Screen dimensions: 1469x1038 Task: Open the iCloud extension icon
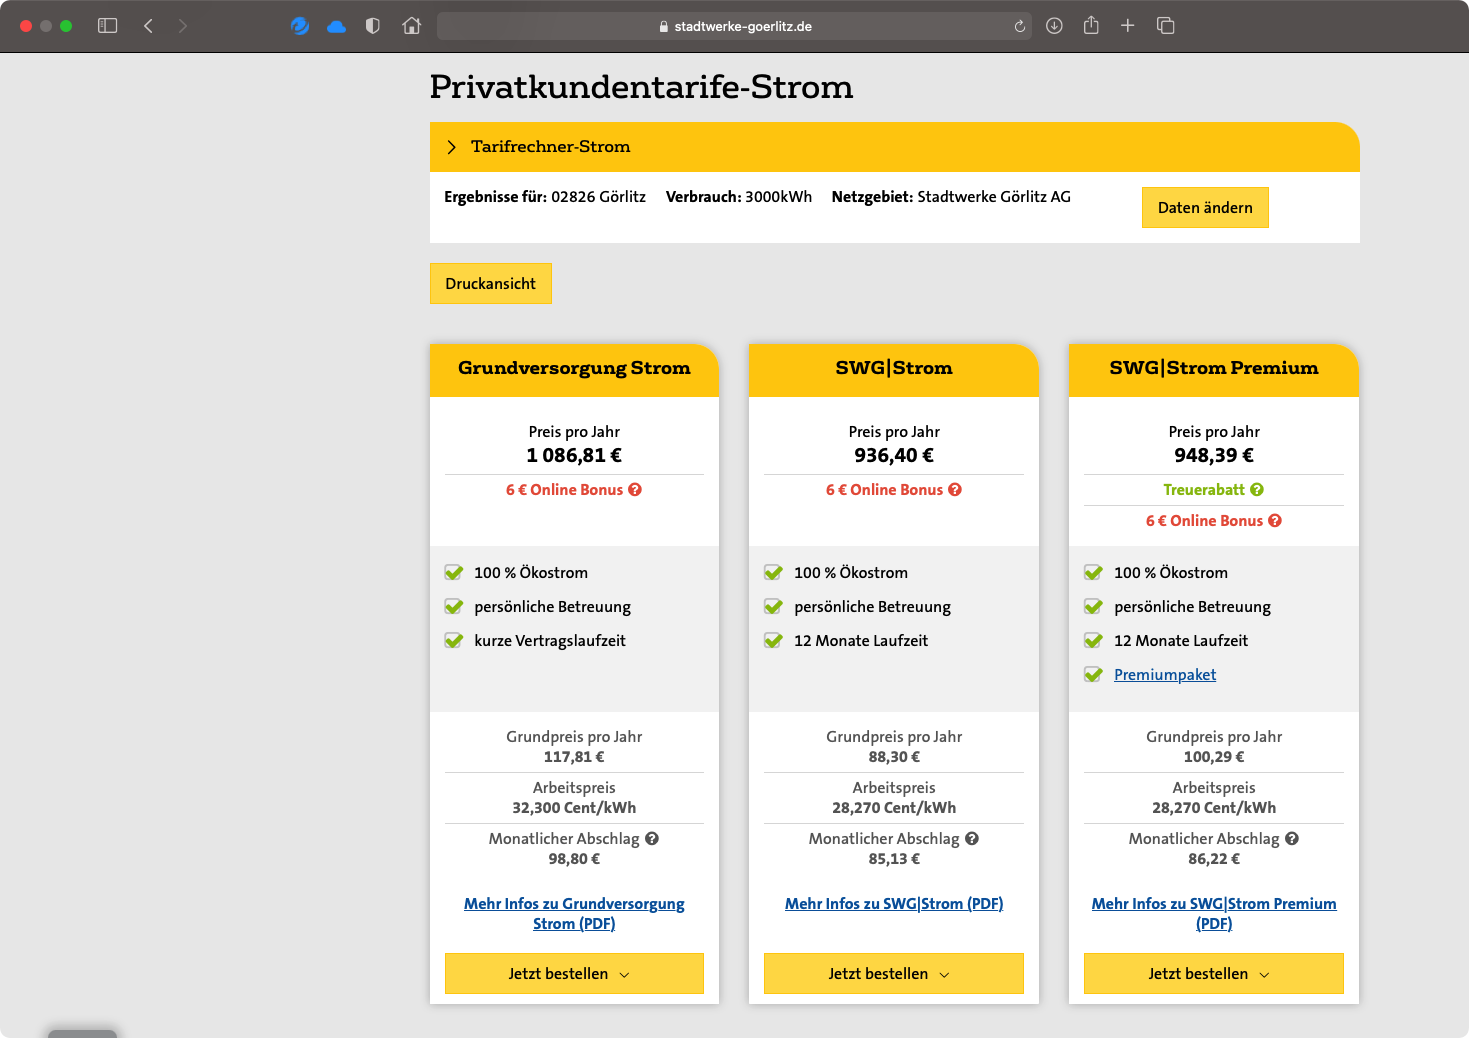tap(337, 27)
